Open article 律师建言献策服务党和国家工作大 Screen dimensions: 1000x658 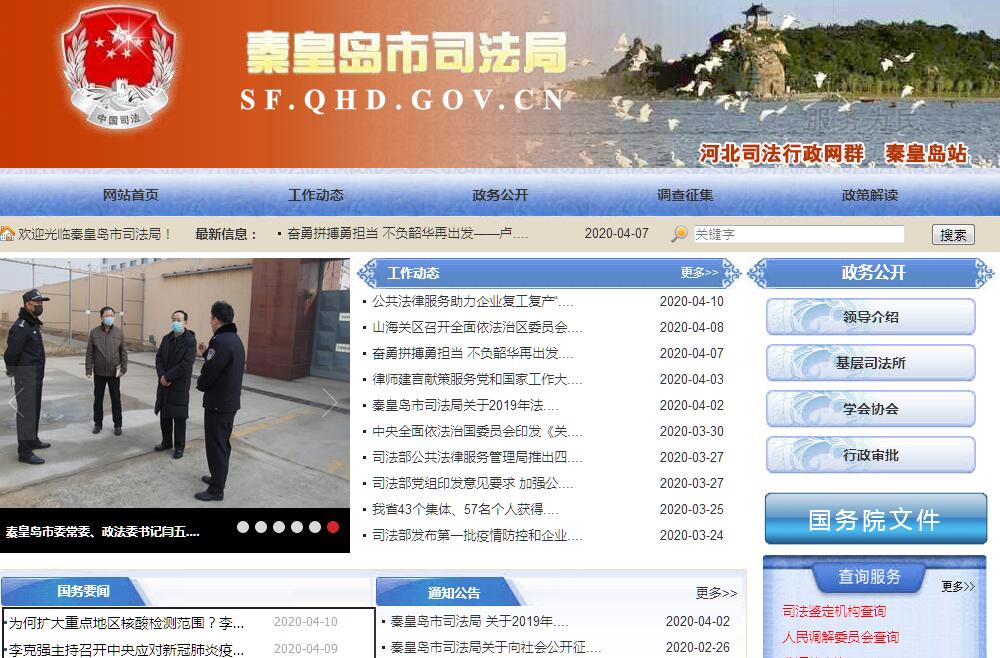point(477,379)
